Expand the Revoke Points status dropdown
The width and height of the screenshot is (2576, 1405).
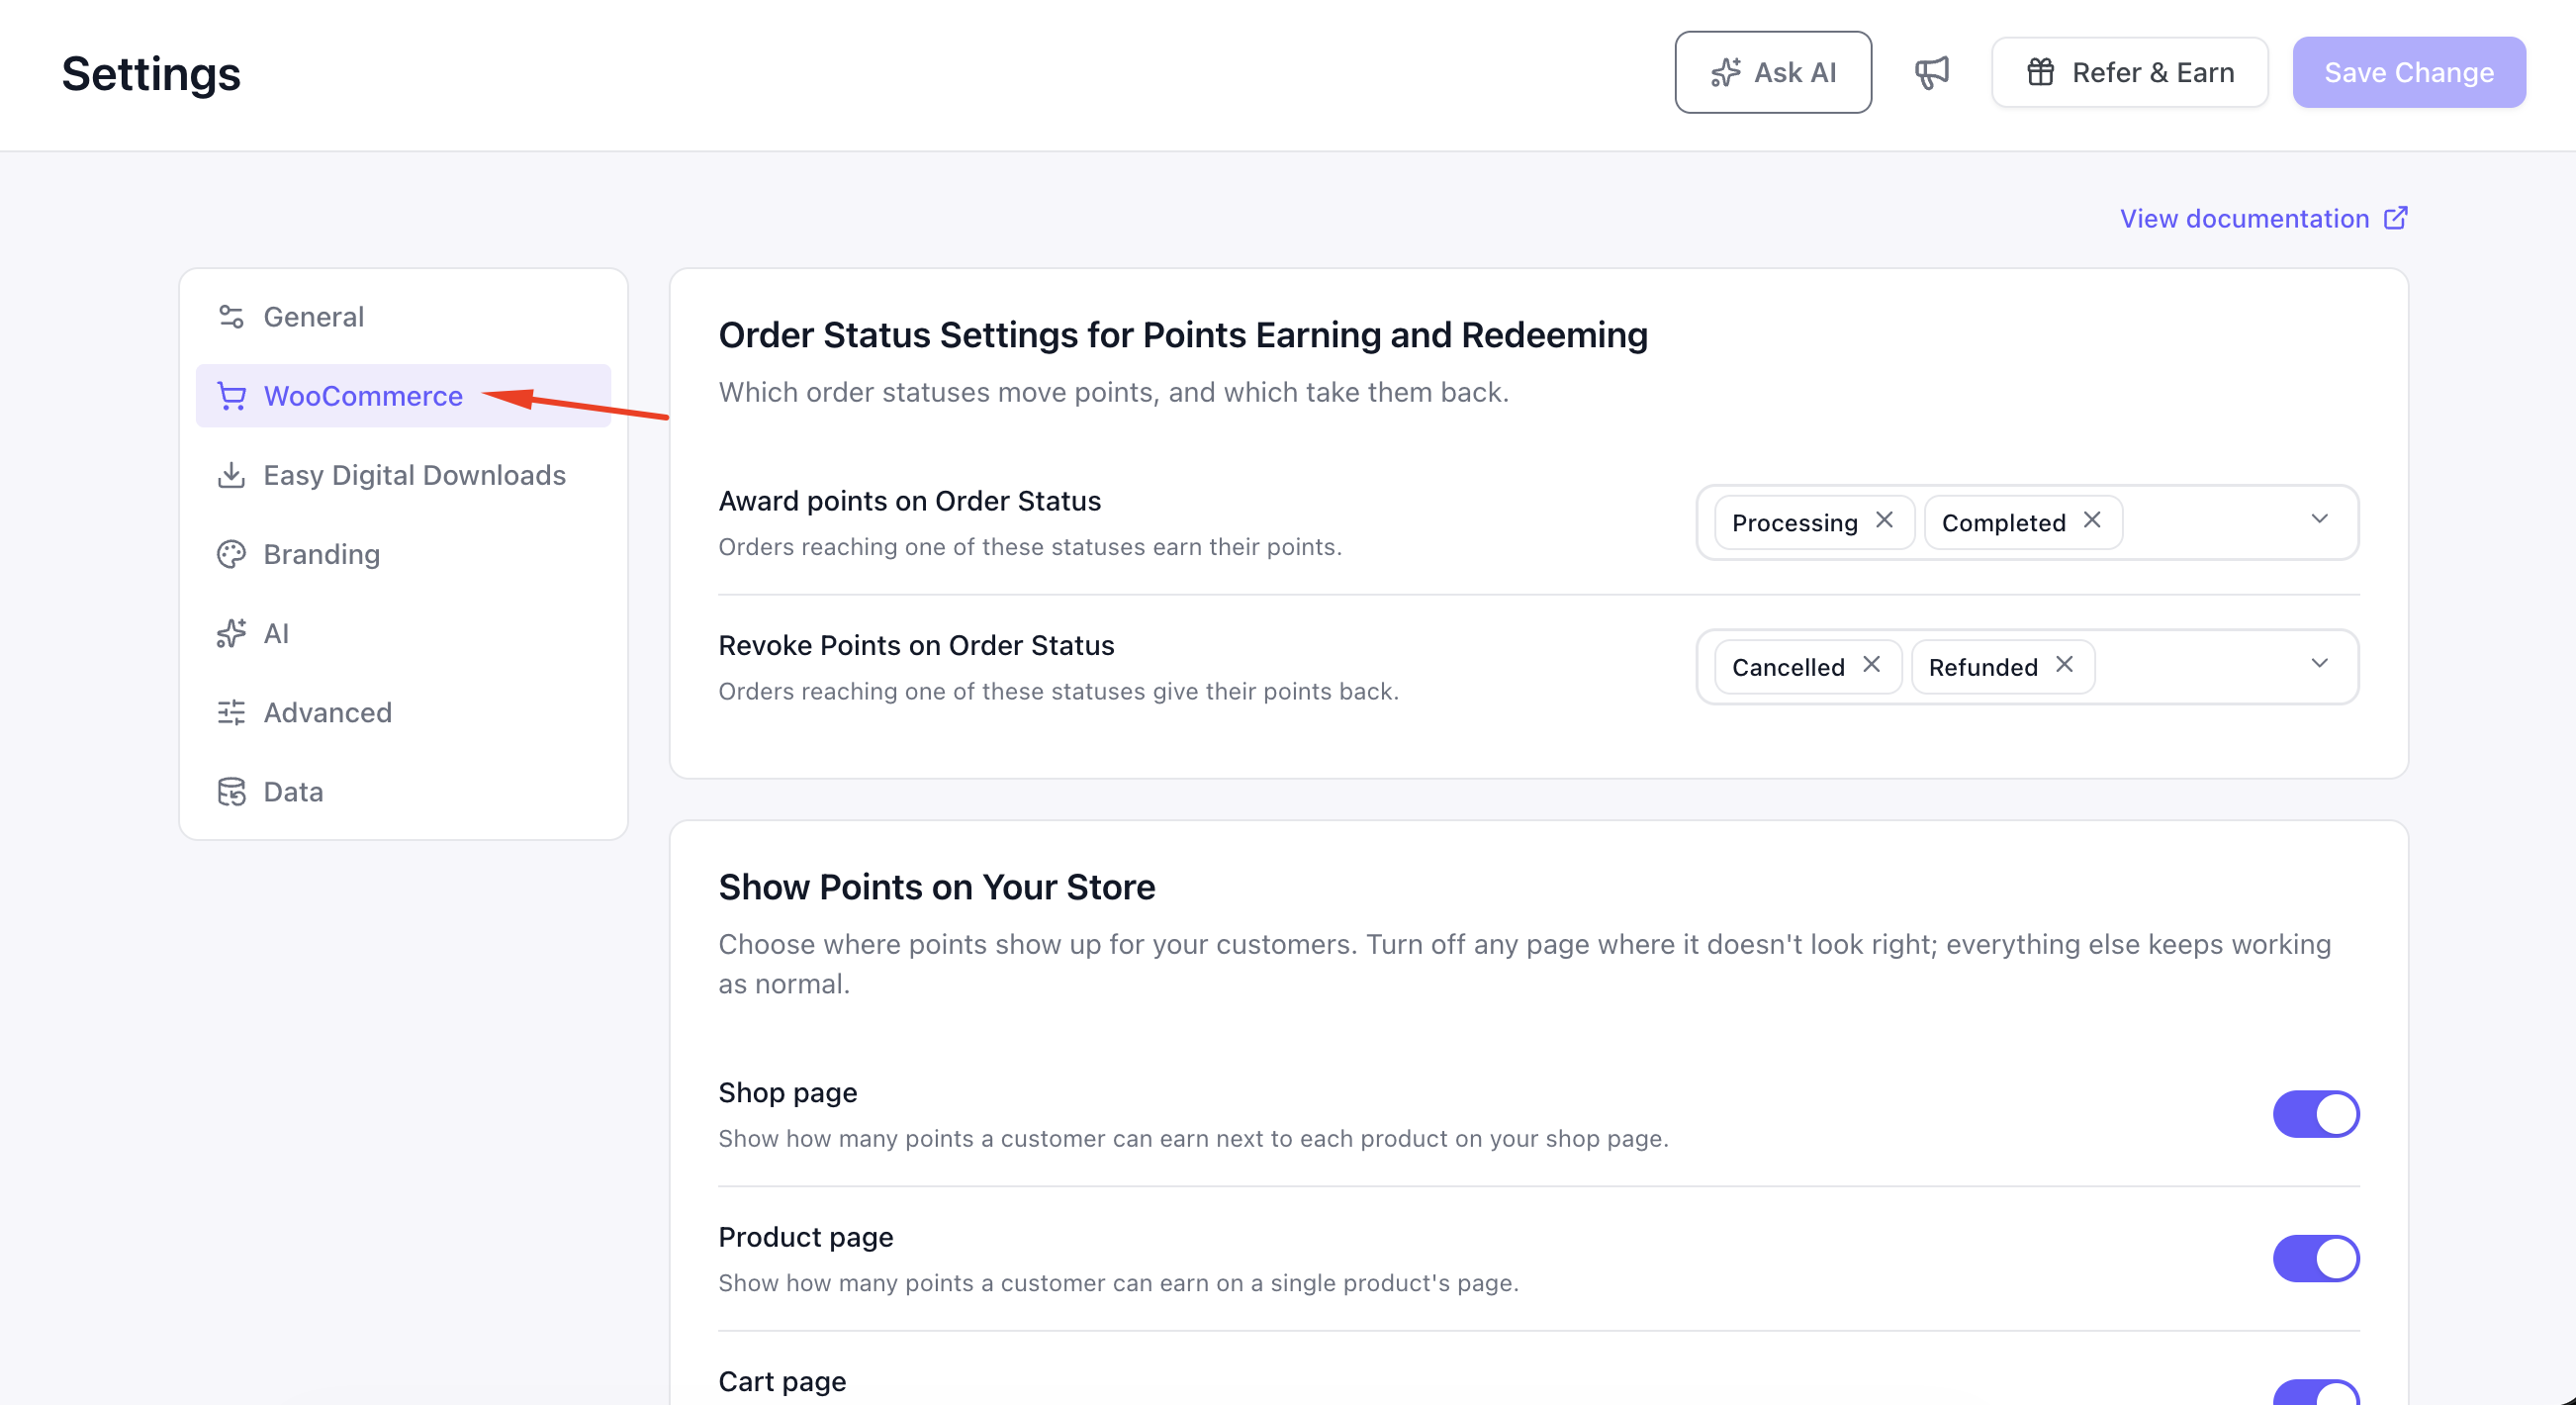[x=2320, y=664]
